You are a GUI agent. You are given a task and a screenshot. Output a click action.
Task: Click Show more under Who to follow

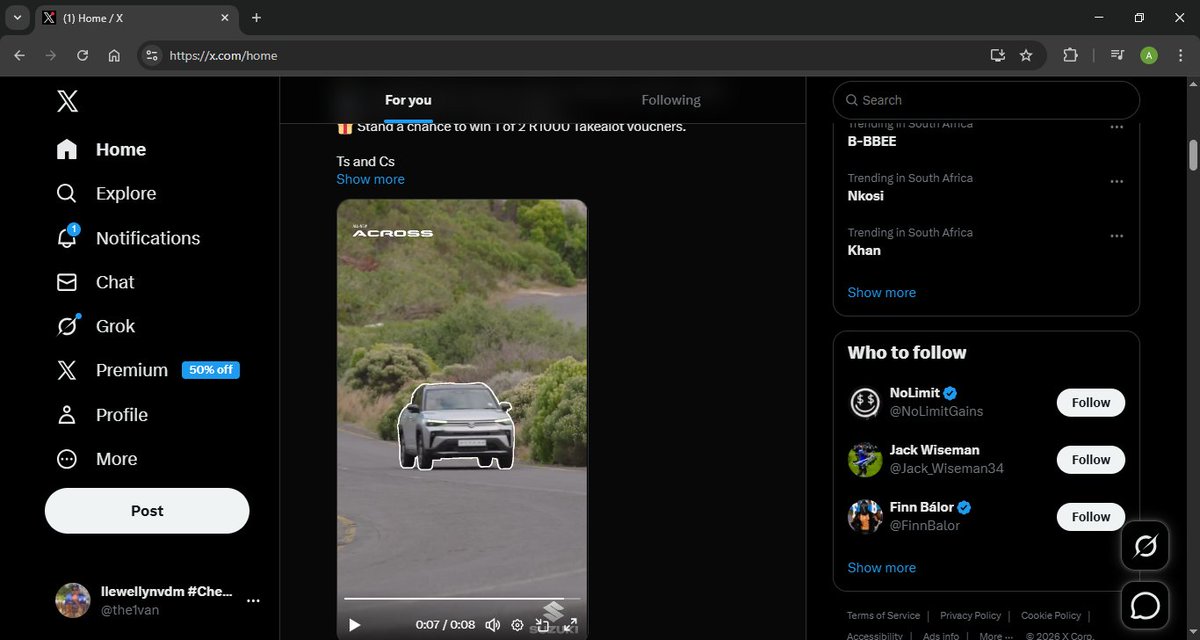[881, 568]
